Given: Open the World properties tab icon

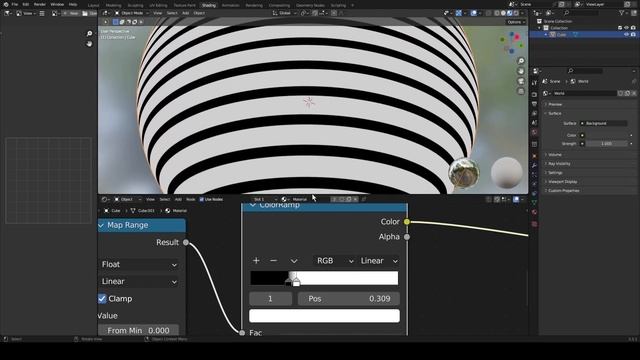Looking at the screenshot, I should point(534,133).
